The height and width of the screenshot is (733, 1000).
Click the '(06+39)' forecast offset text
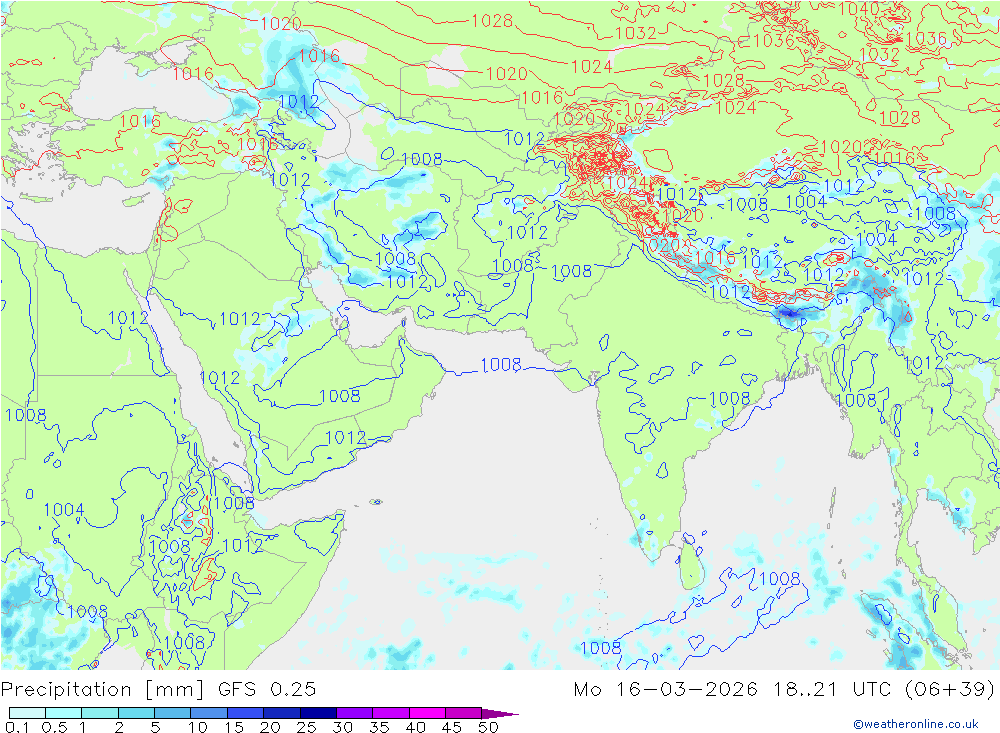950,689
